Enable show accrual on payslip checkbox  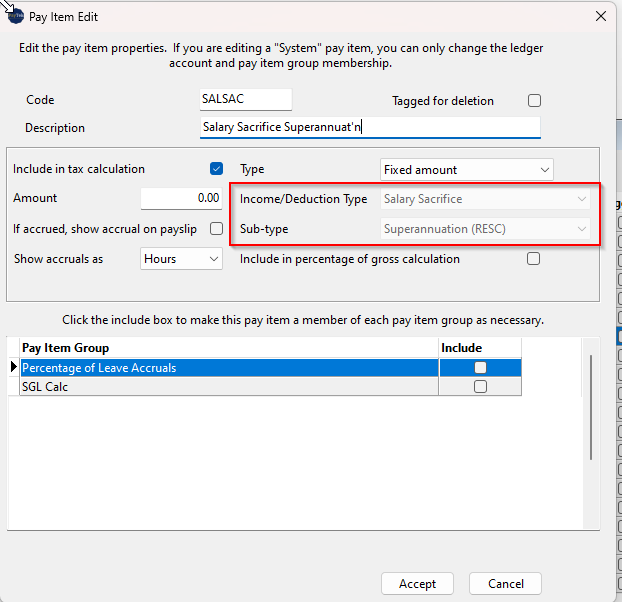click(x=216, y=229)
